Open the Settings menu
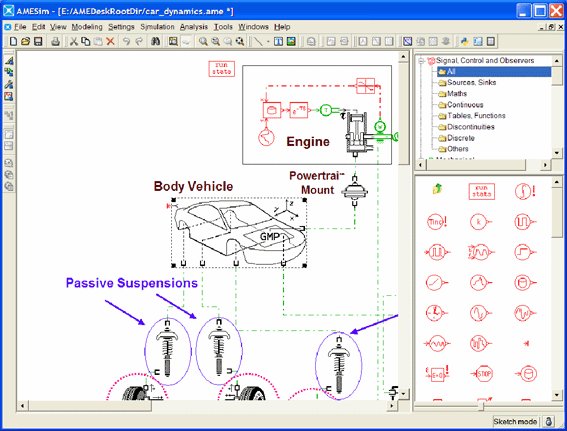567x431 pixels. (121, 27)
